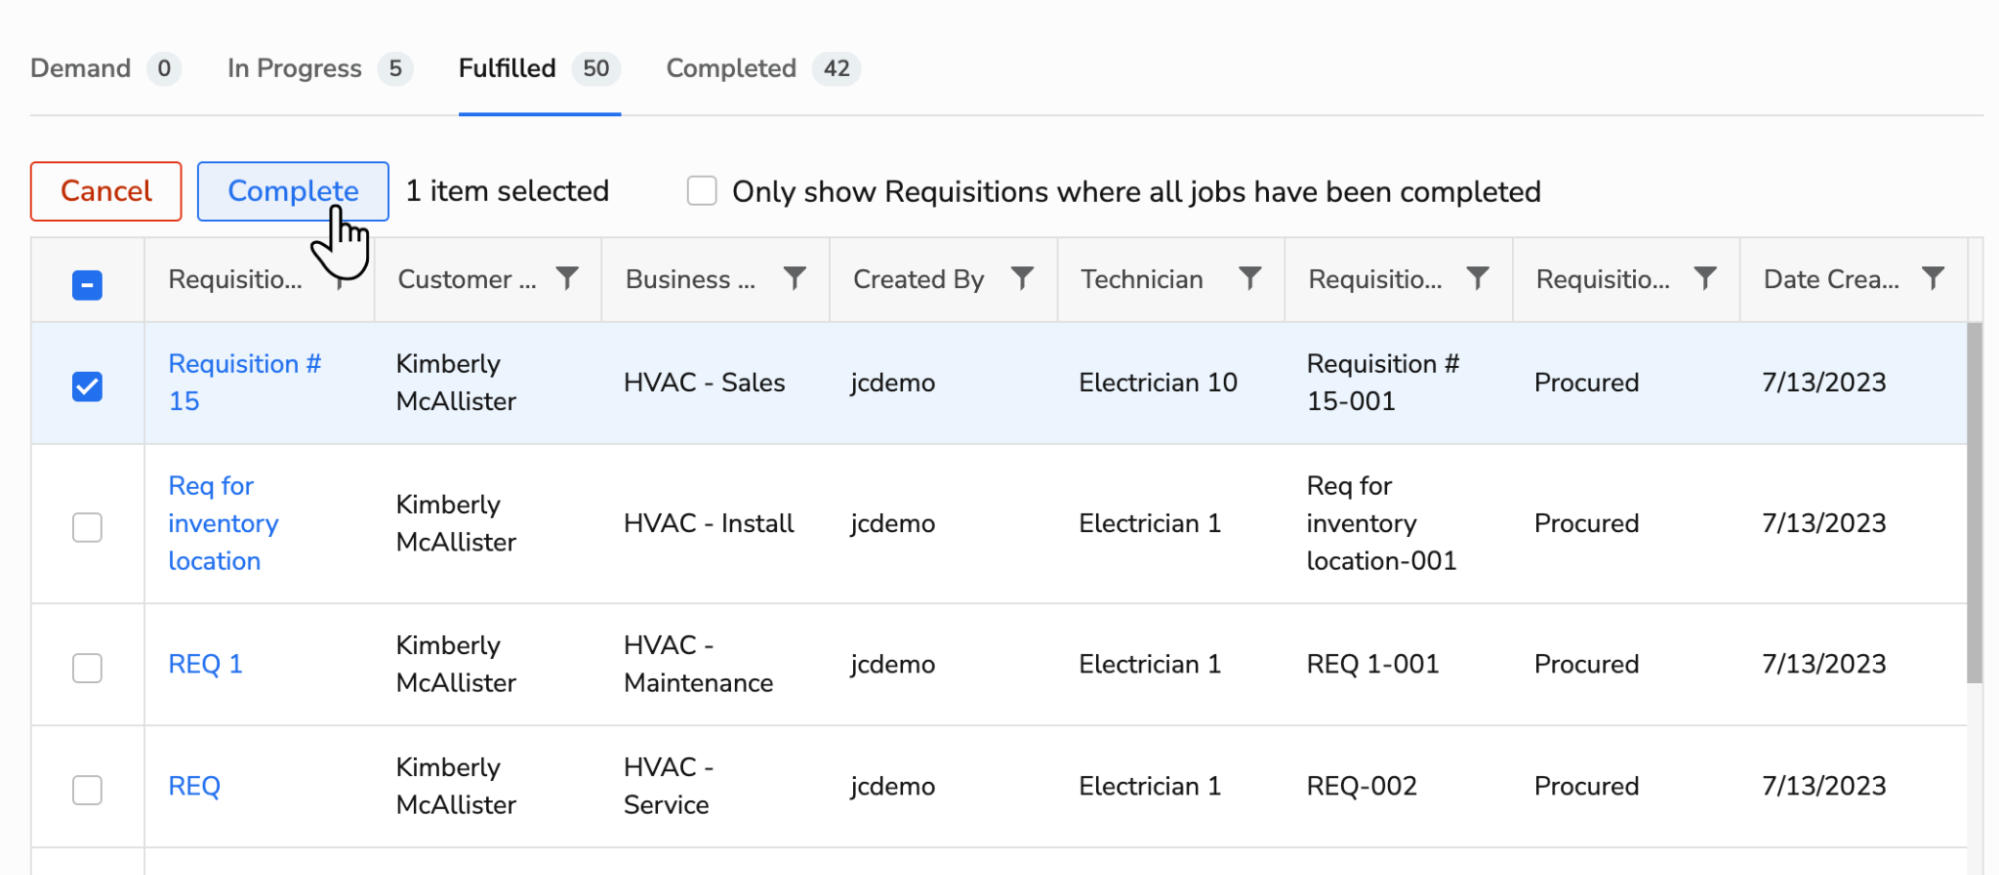1999x875 pixels.
Task: Toggle the header select-all checkbox
Action: (87, 285)
